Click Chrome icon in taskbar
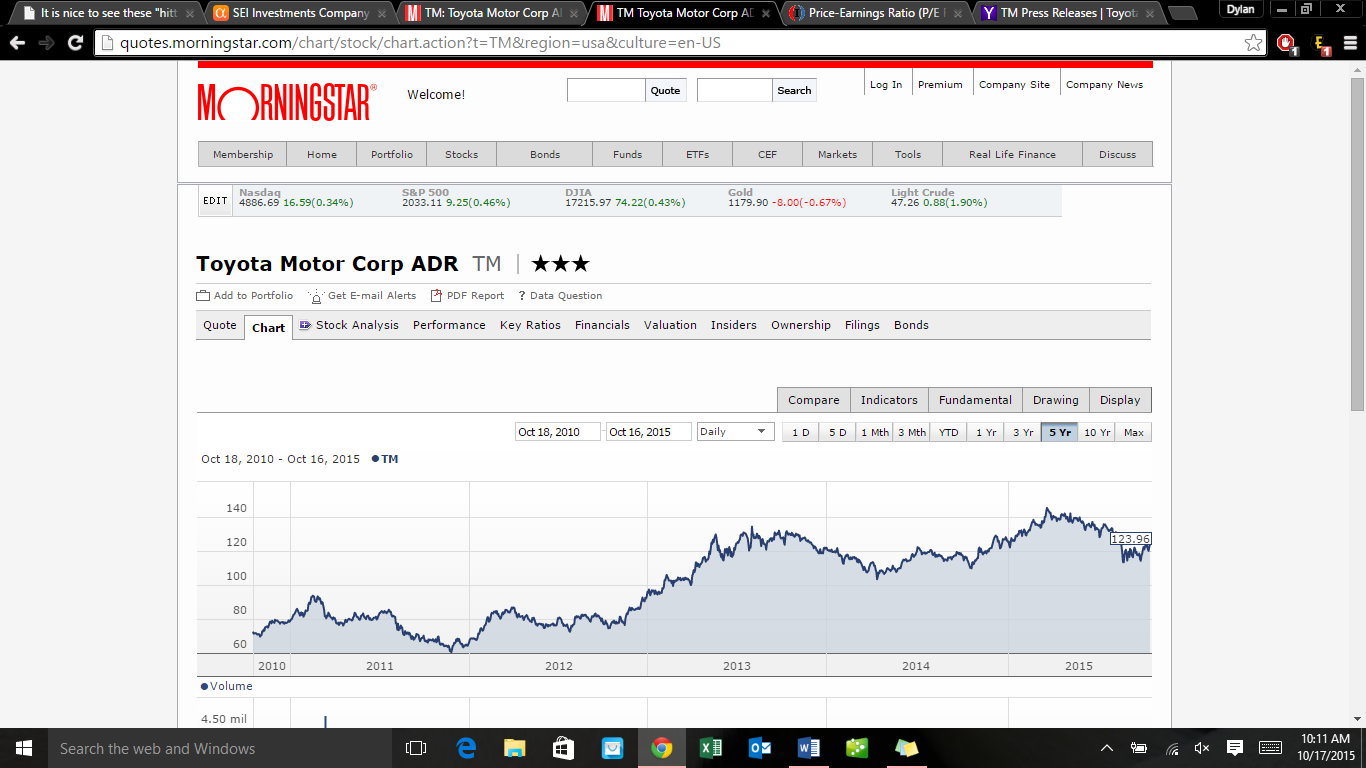Viewport: 1366px width, 768px height. tap(661, 748)
